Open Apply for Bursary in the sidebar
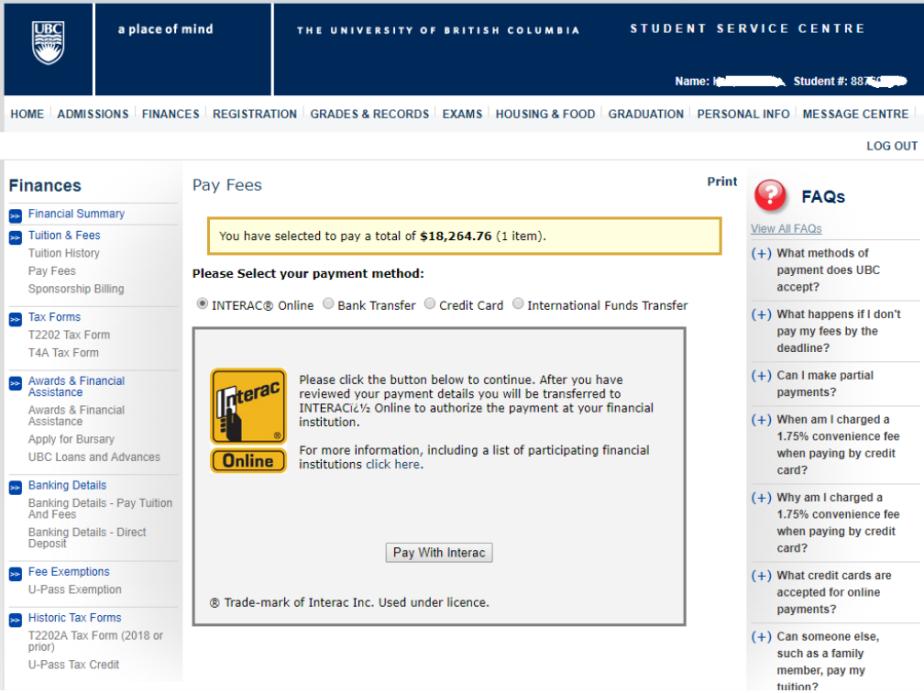This screenshot has height=693, width=924. (71, 439)
